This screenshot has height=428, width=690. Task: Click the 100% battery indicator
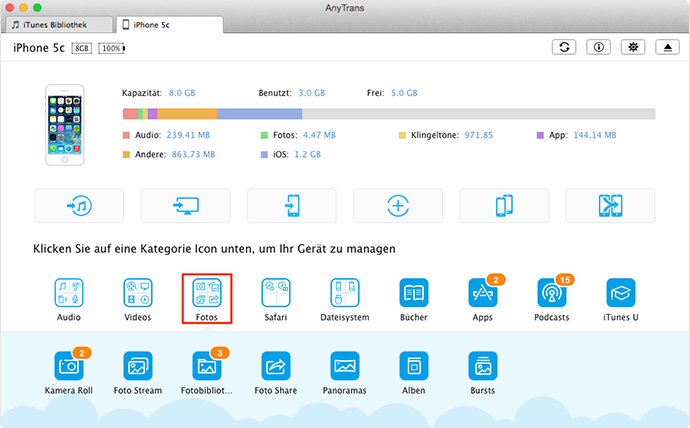(x=111, y=48)
